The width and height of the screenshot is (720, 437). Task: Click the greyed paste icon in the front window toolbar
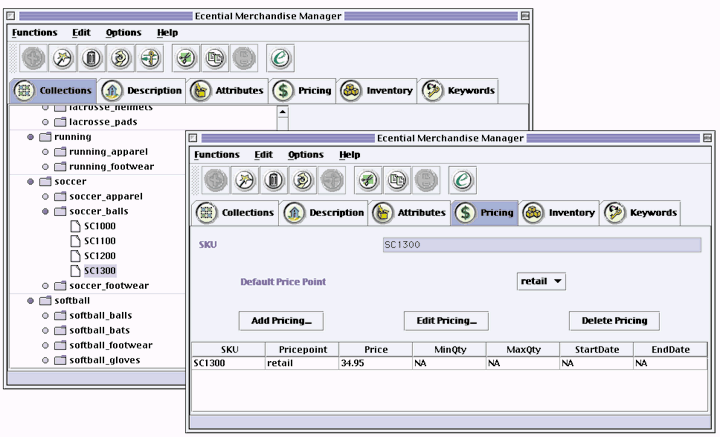(426, 180)
